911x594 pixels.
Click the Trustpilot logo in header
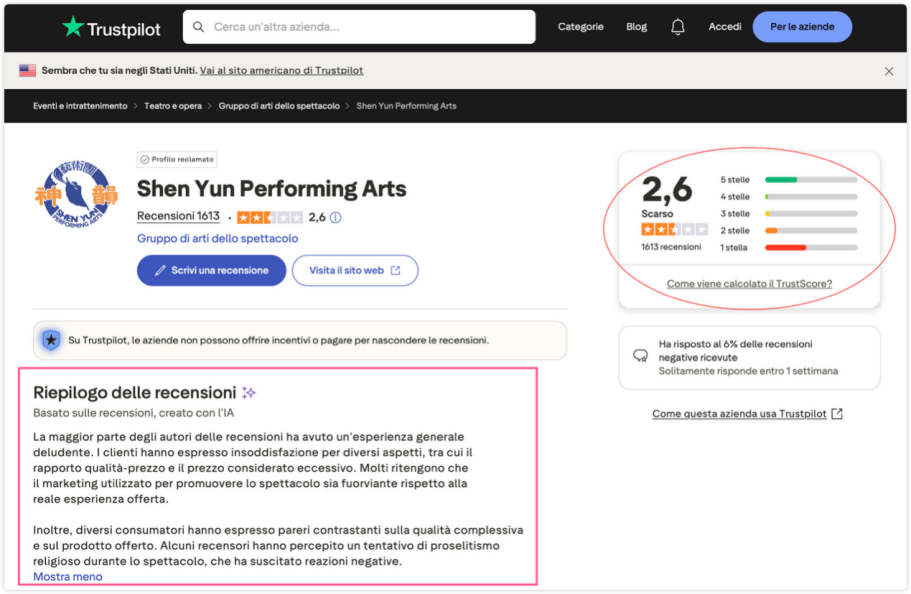tap(111, 28)
